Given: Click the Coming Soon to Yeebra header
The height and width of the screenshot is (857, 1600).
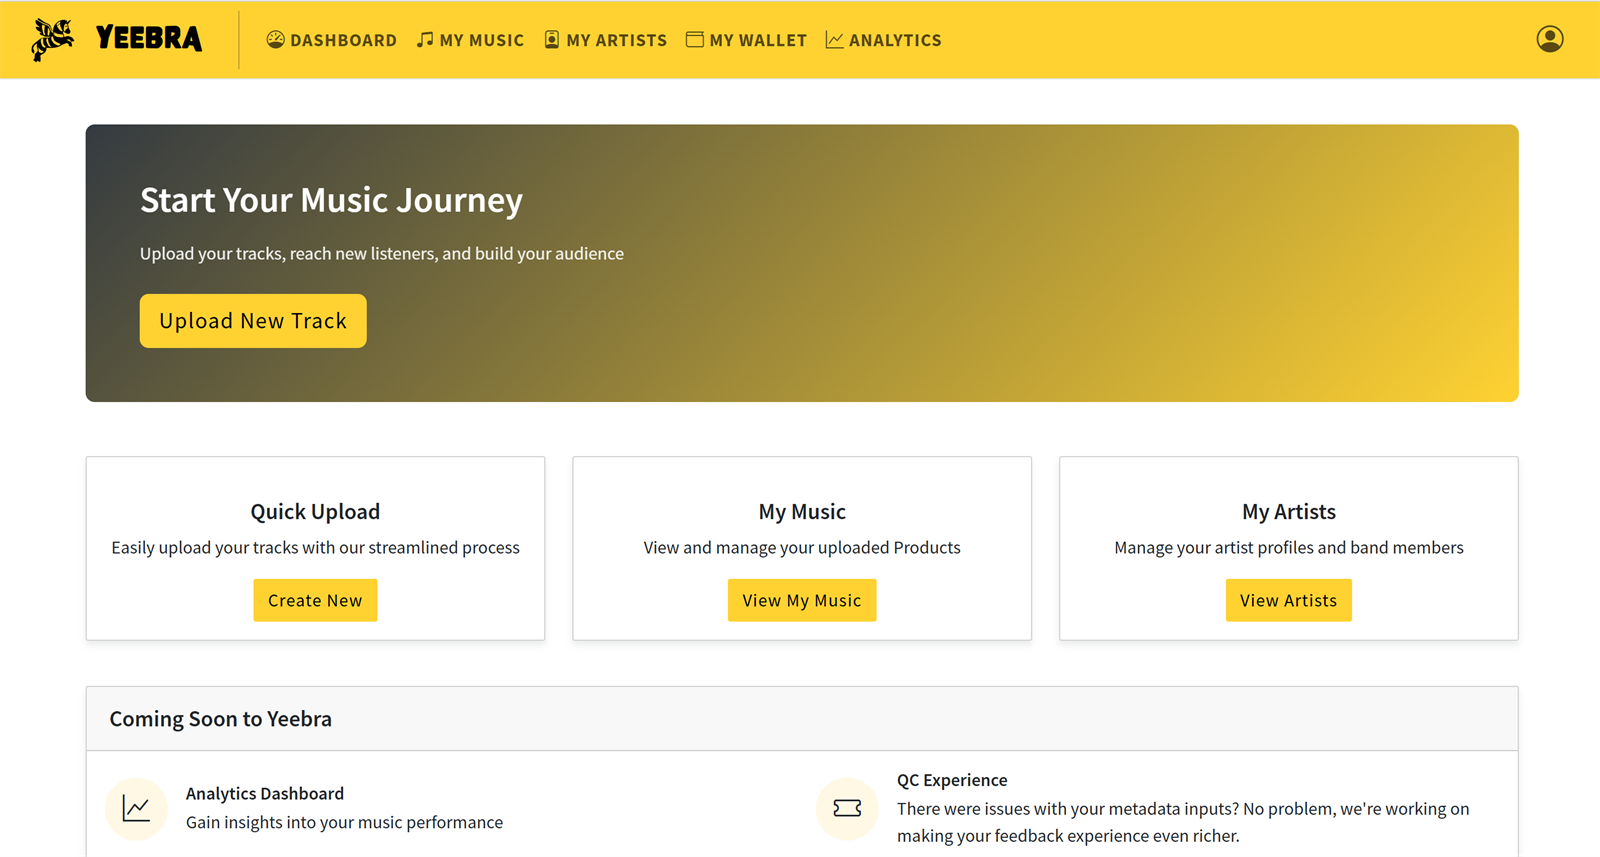Looking at the screenshot, I should (x=221, y=719).
